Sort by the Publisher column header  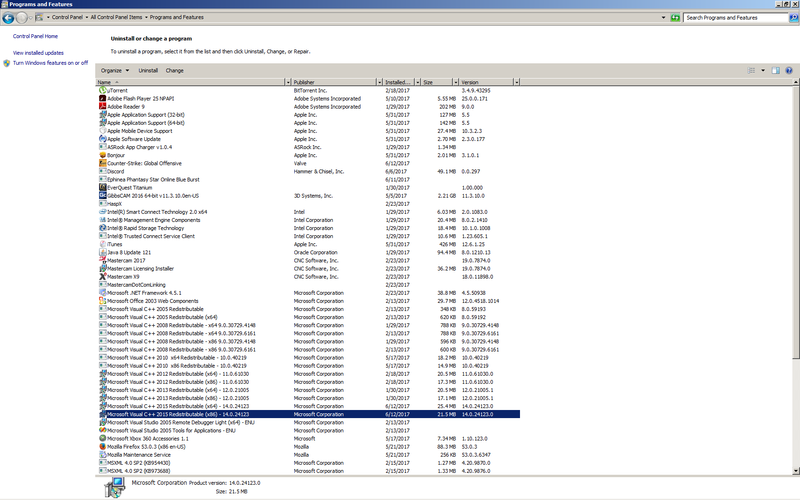[x=334, y=82]
